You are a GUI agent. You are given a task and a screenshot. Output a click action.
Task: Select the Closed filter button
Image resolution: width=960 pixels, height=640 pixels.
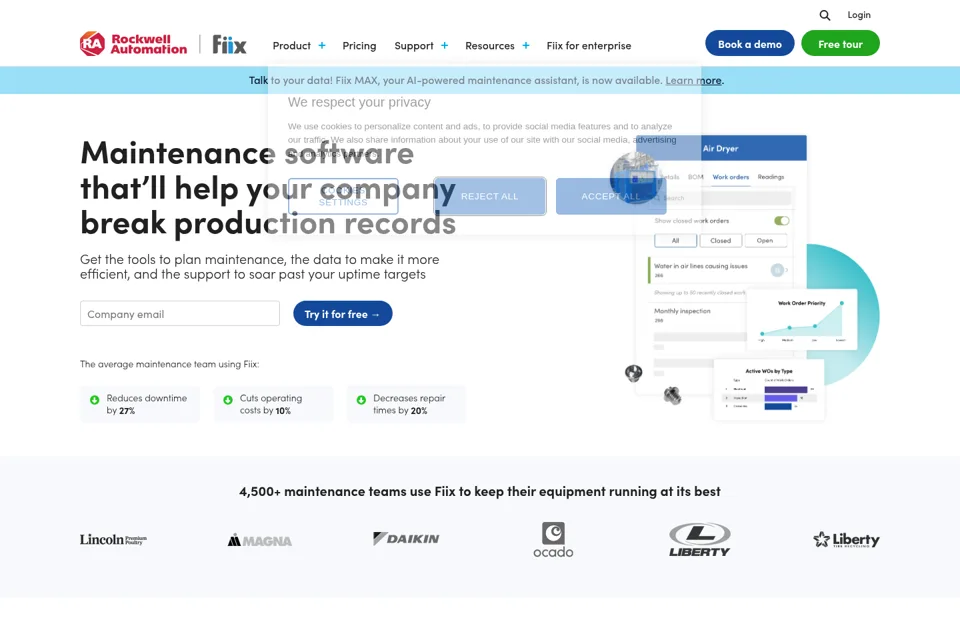pos(721,241)
